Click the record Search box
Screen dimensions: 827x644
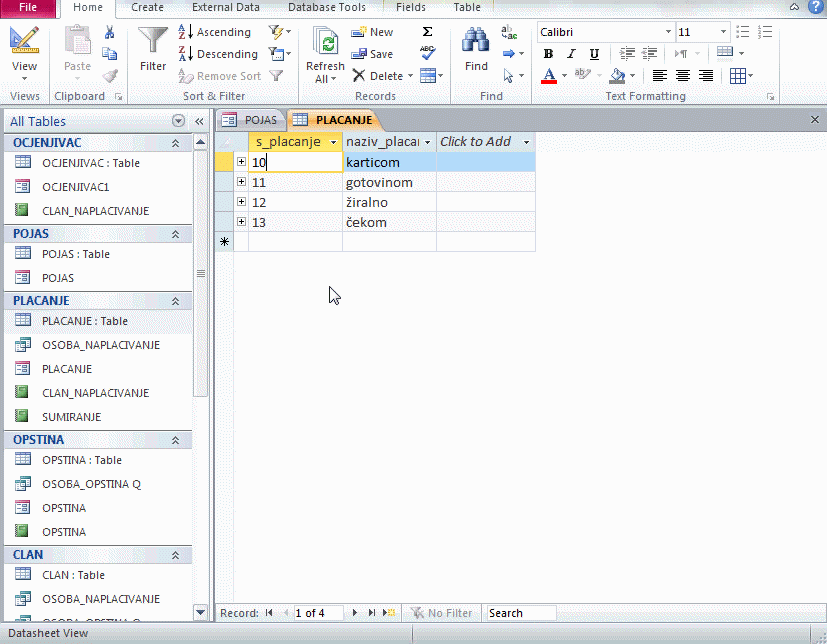click(521, 613)
